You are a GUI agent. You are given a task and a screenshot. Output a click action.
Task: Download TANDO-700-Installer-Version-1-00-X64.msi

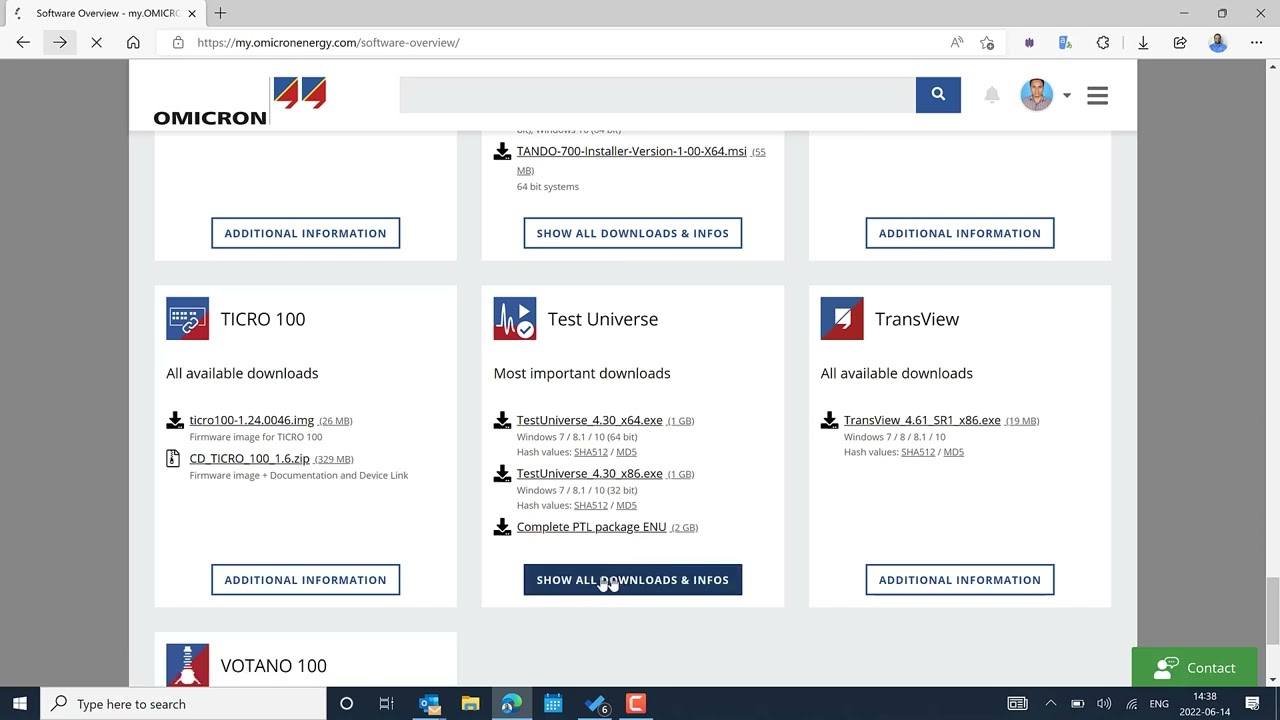631,151
